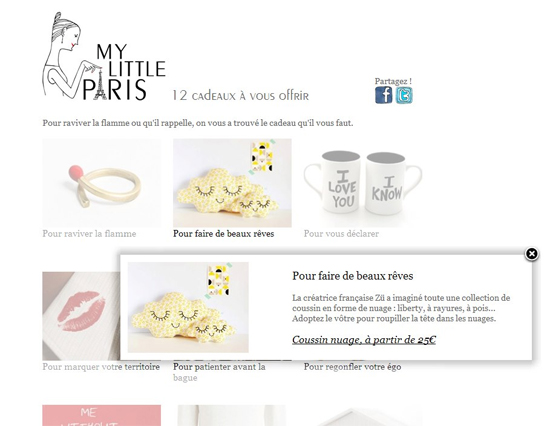Open the pink 'ME' poster thumbnail
Viewport: 550px width, 426px height.
[x=102, y=415]
